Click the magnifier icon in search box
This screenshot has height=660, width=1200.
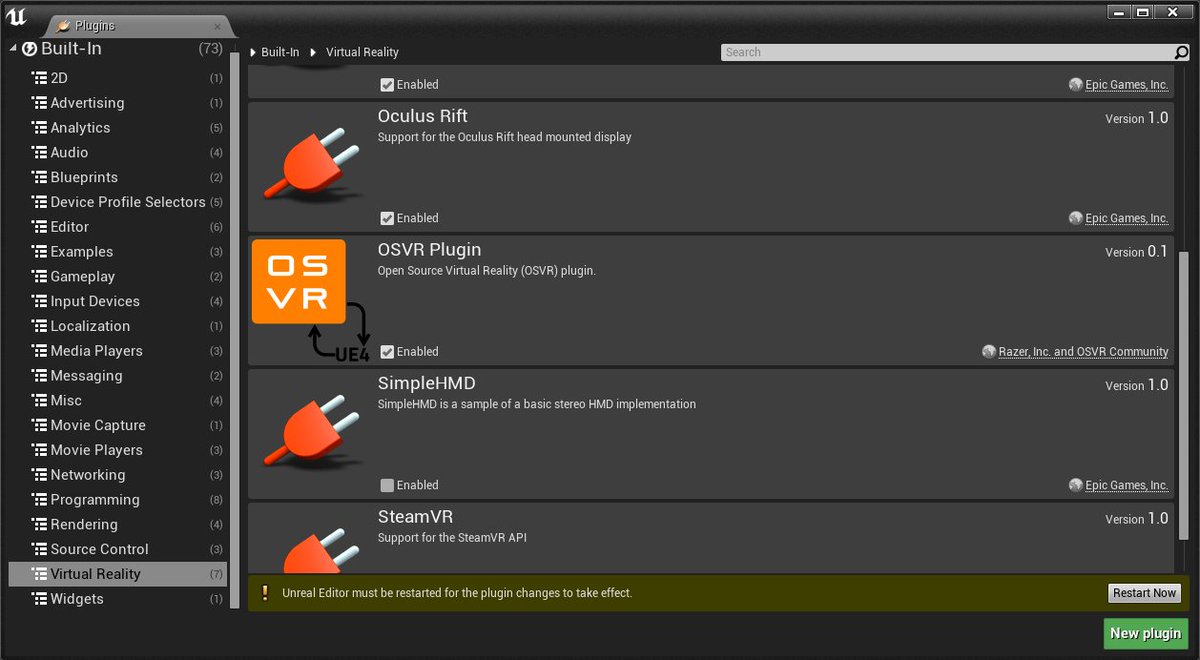[x=1182, y=52]
